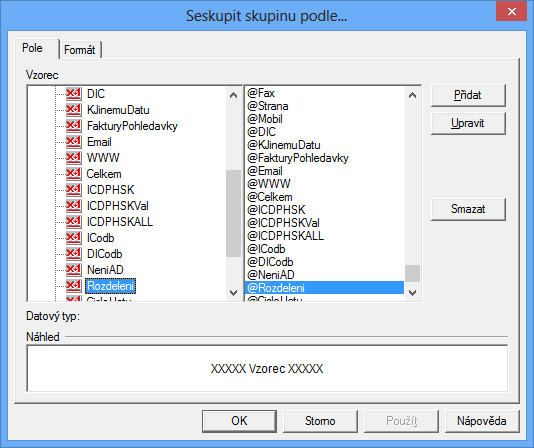
Task: Open the Pole tab
Action: click(x=33, y=48)
